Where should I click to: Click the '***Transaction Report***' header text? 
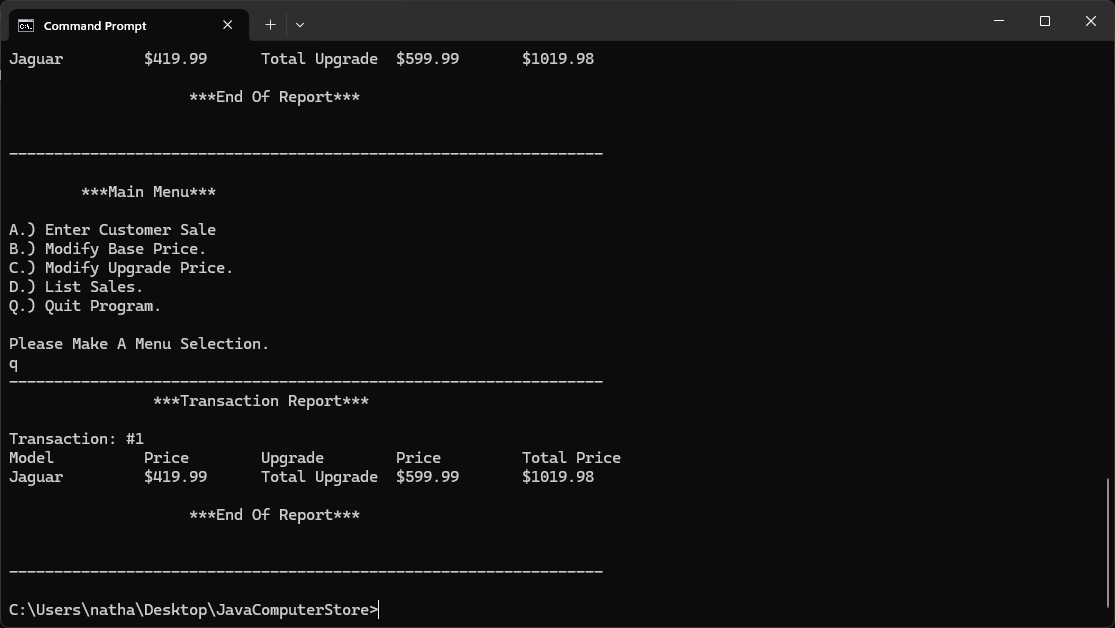(x=262, y=400)
